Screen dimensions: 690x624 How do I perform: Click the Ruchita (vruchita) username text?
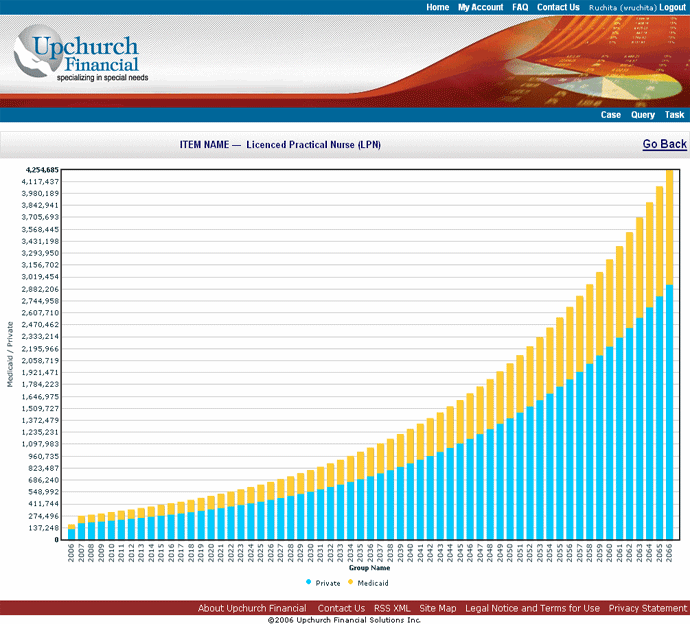[623, 7]
